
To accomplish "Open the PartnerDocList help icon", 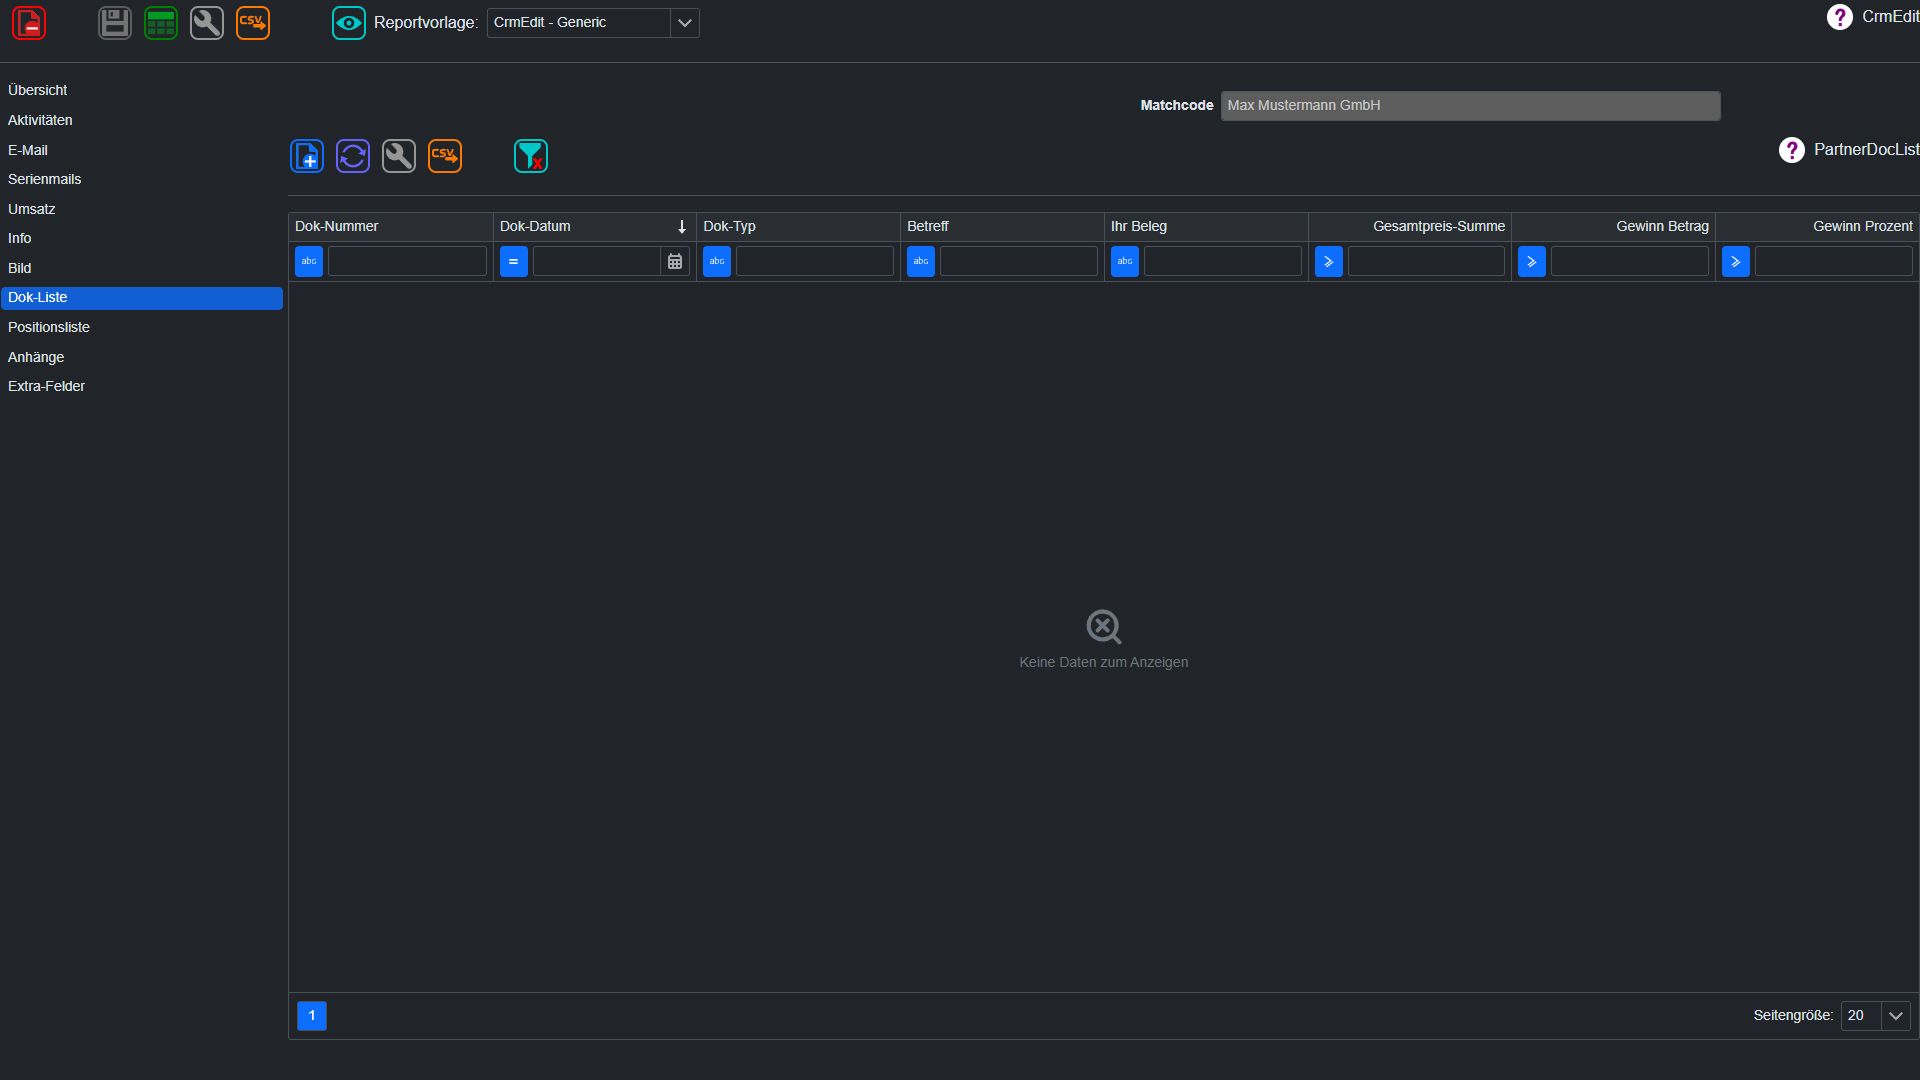I will (1791, 150).
